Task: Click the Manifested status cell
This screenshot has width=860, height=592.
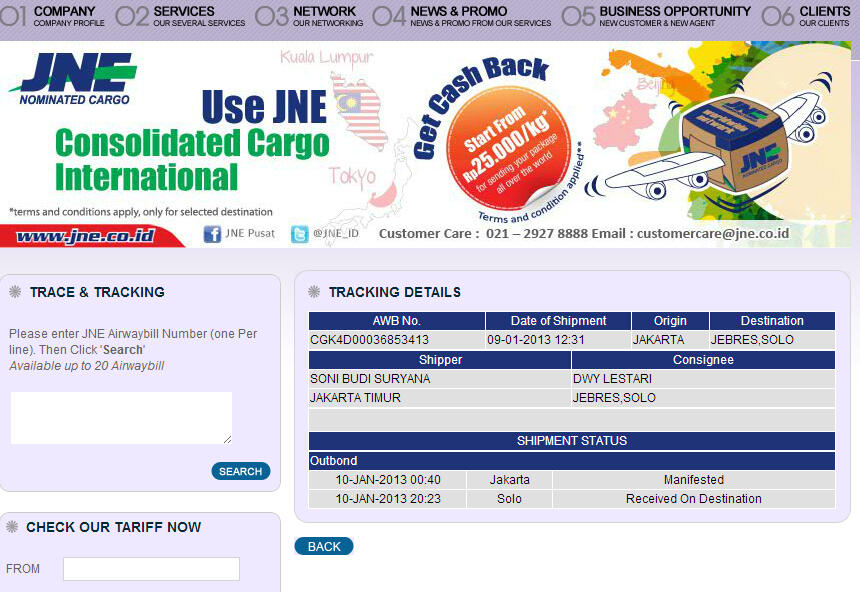Action: pos(694,480)
